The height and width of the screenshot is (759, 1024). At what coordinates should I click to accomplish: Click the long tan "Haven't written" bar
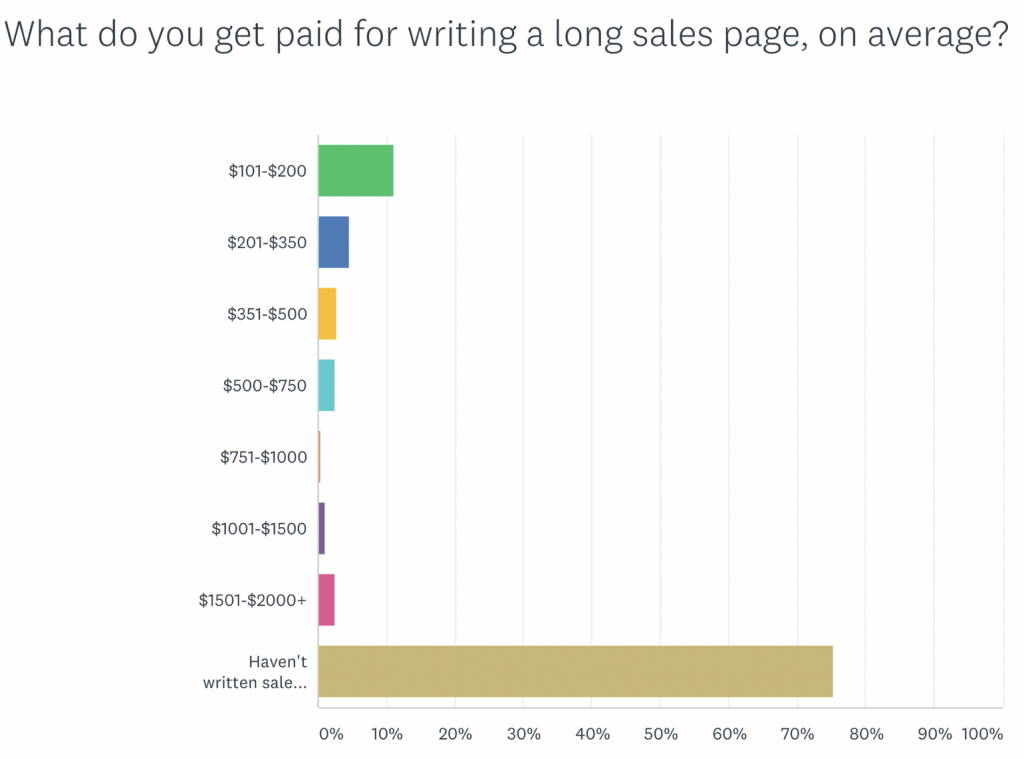click(x=575, y=671)
